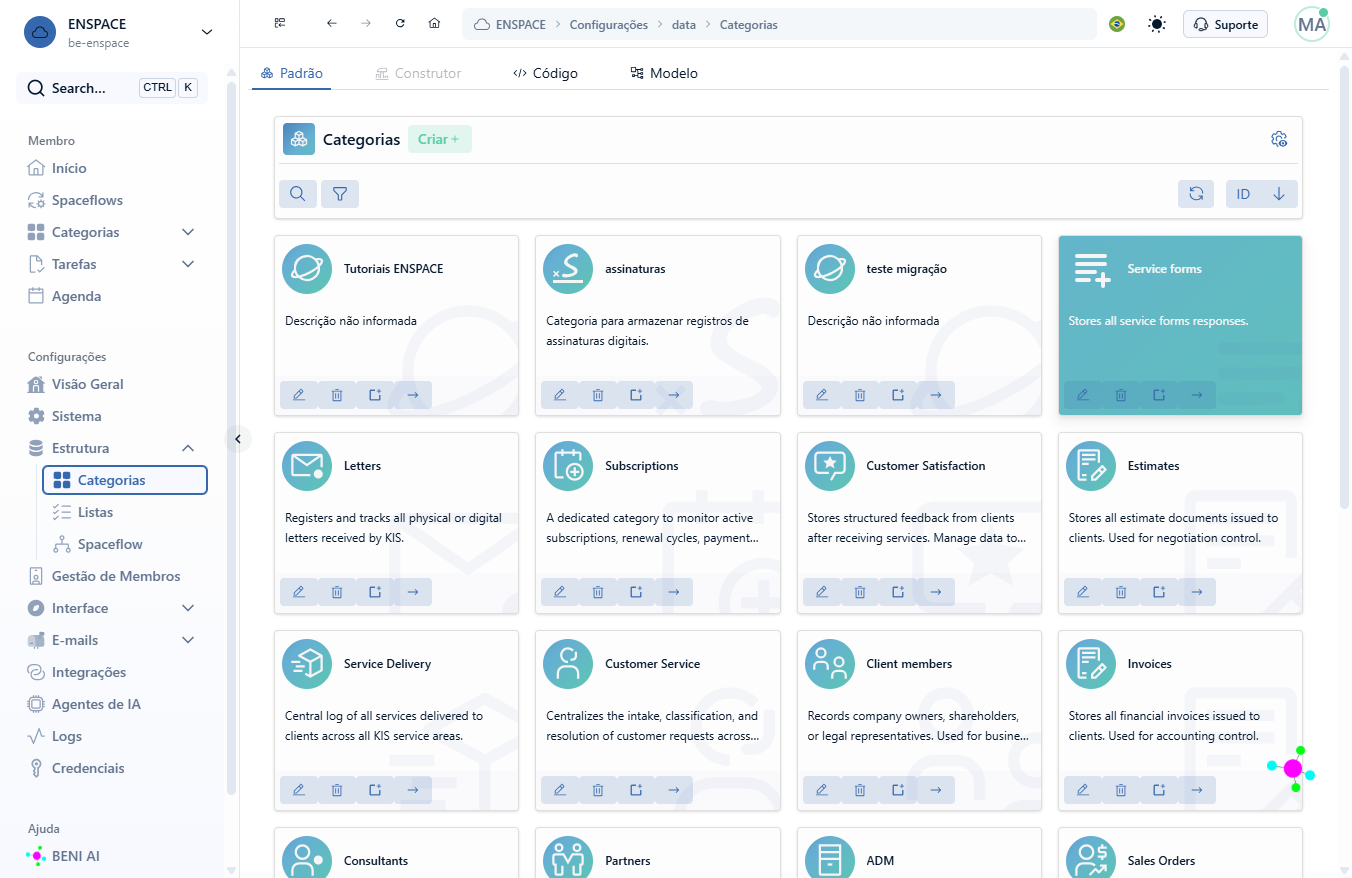
Task: Delete the Letters category
Action: tap(337, 592)
